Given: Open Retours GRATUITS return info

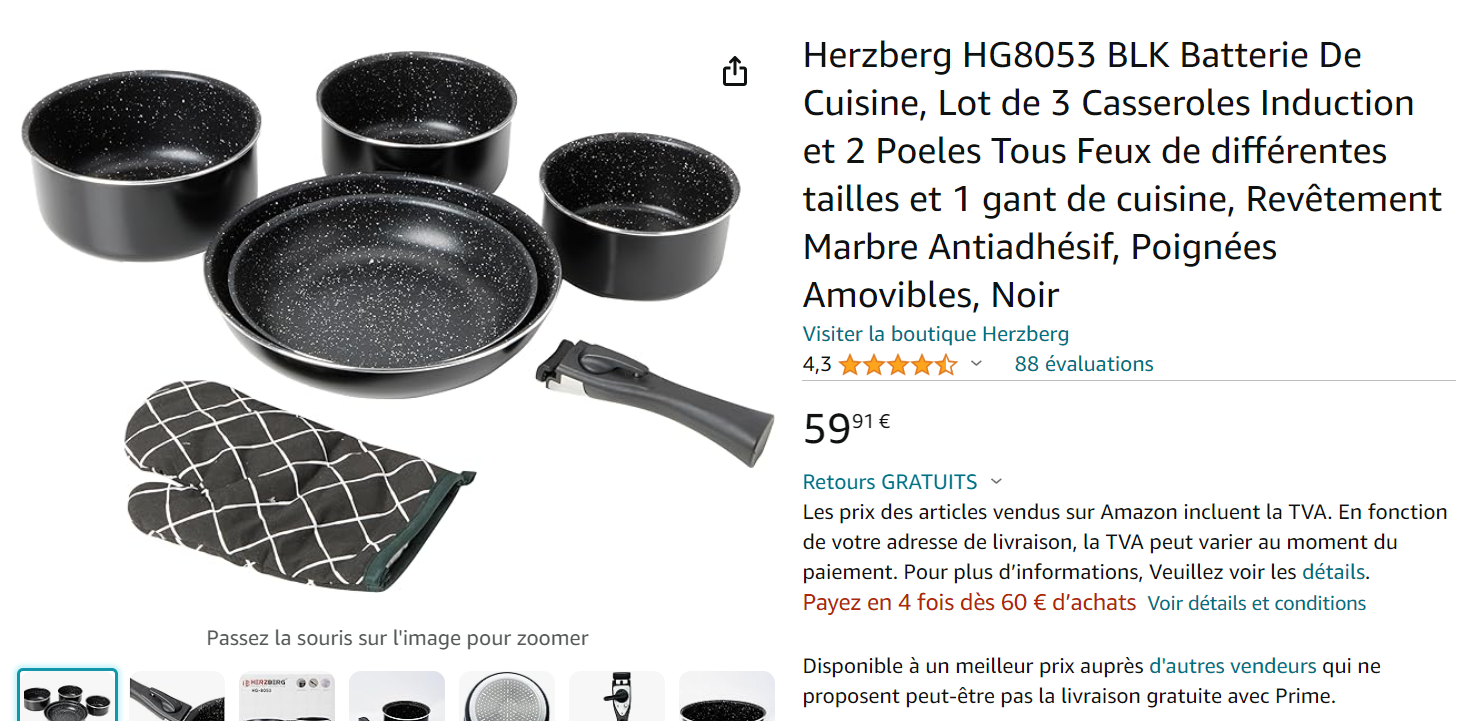Looking at the screenshot, I should pyautogui.click(x=890, y=482).
